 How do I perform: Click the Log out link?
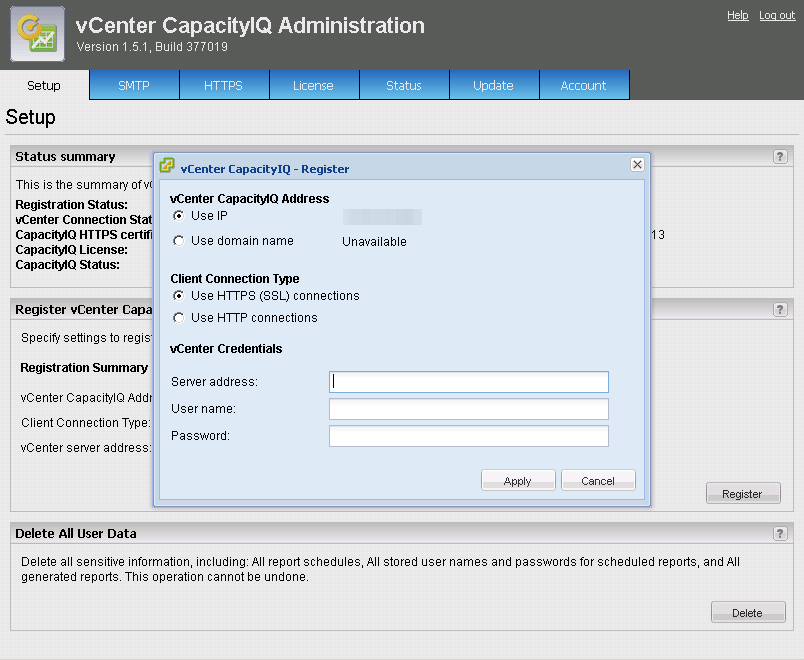(x=777, y=15)
